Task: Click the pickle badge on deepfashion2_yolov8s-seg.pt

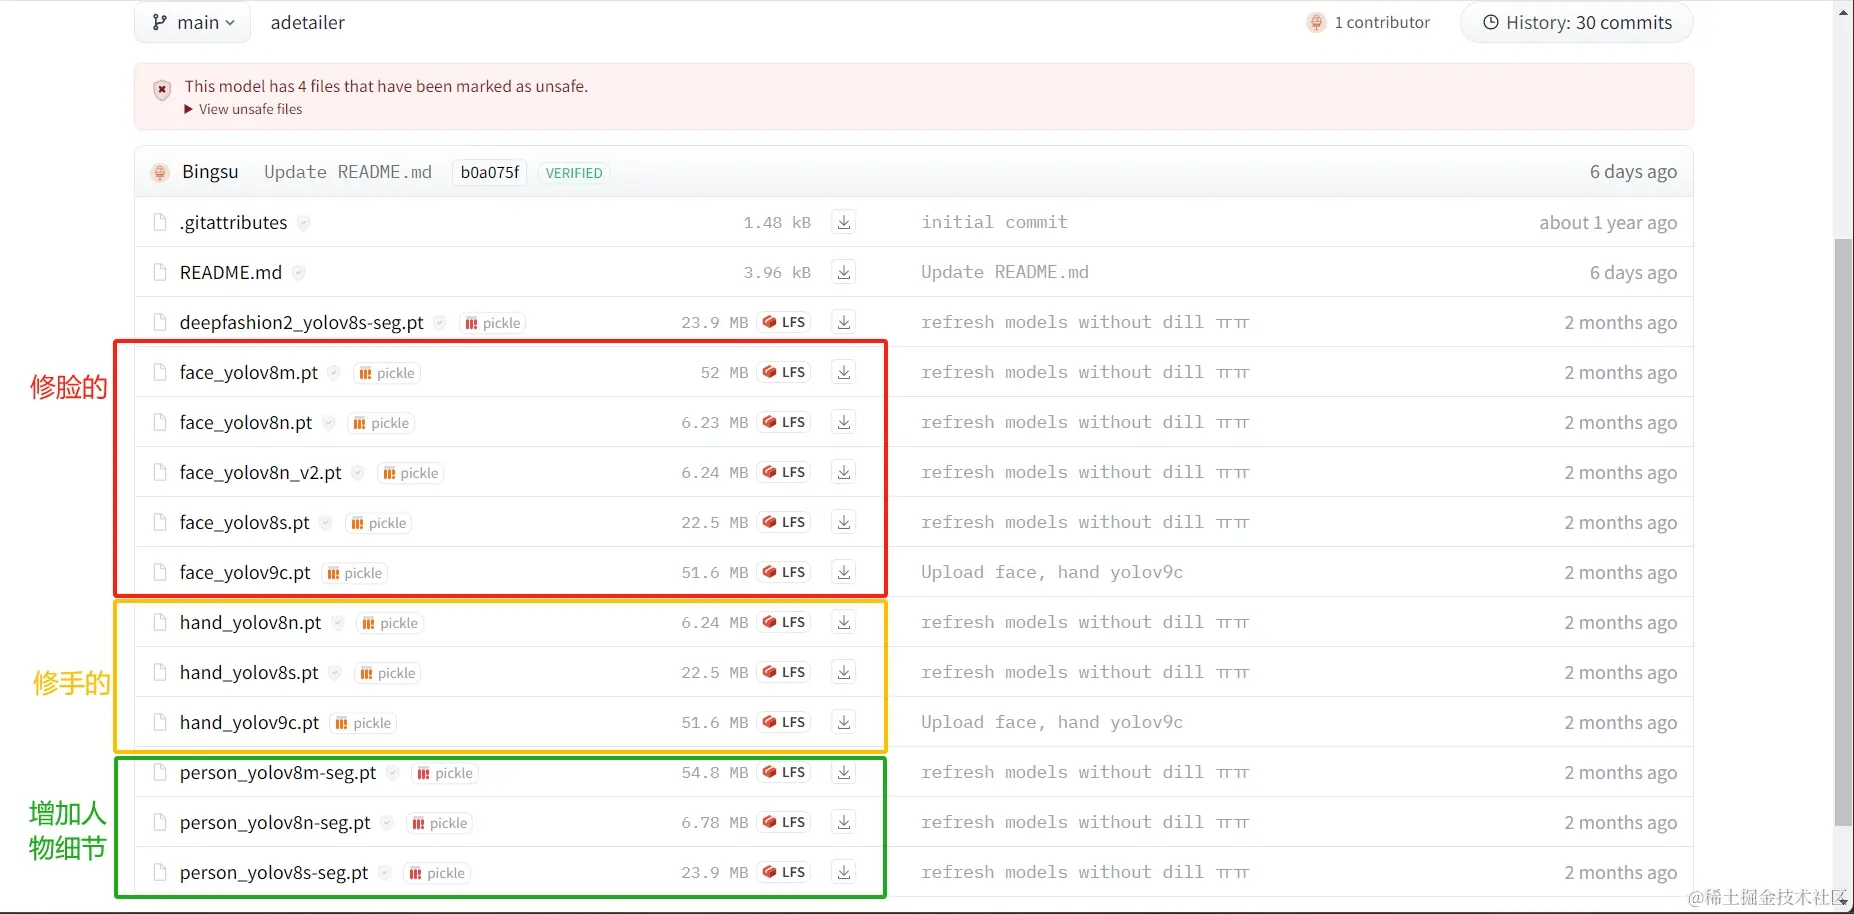Action: (x=493, y=323)
